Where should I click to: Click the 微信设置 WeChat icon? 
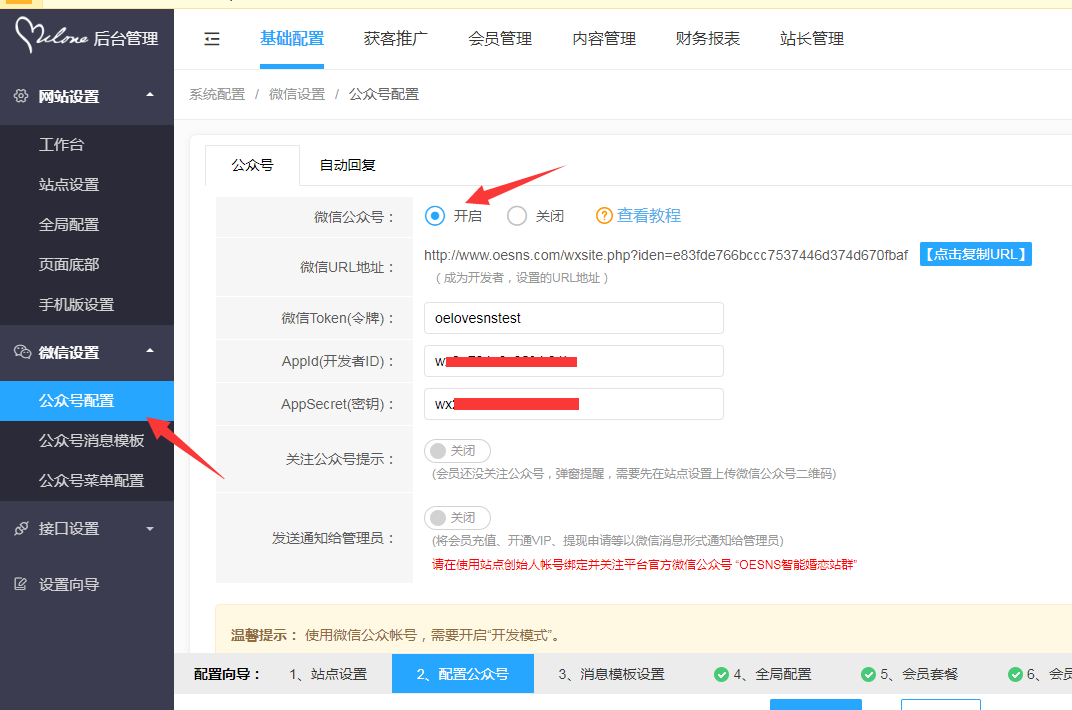tap(21, 352)
